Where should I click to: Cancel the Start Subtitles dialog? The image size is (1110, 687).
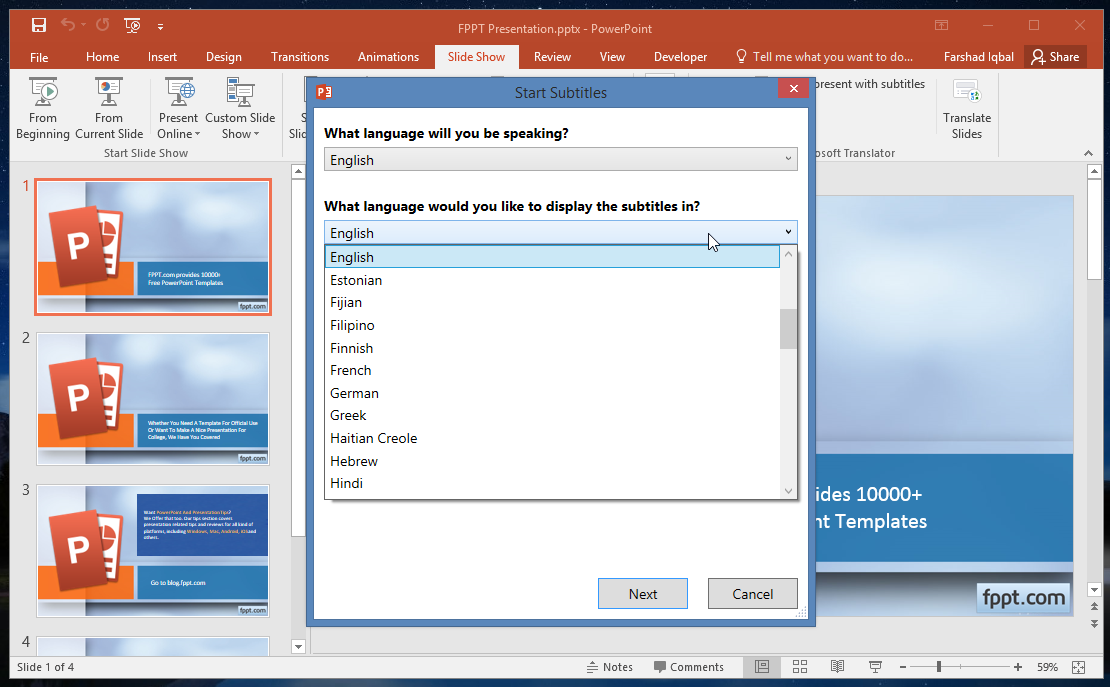click(752, 594)
